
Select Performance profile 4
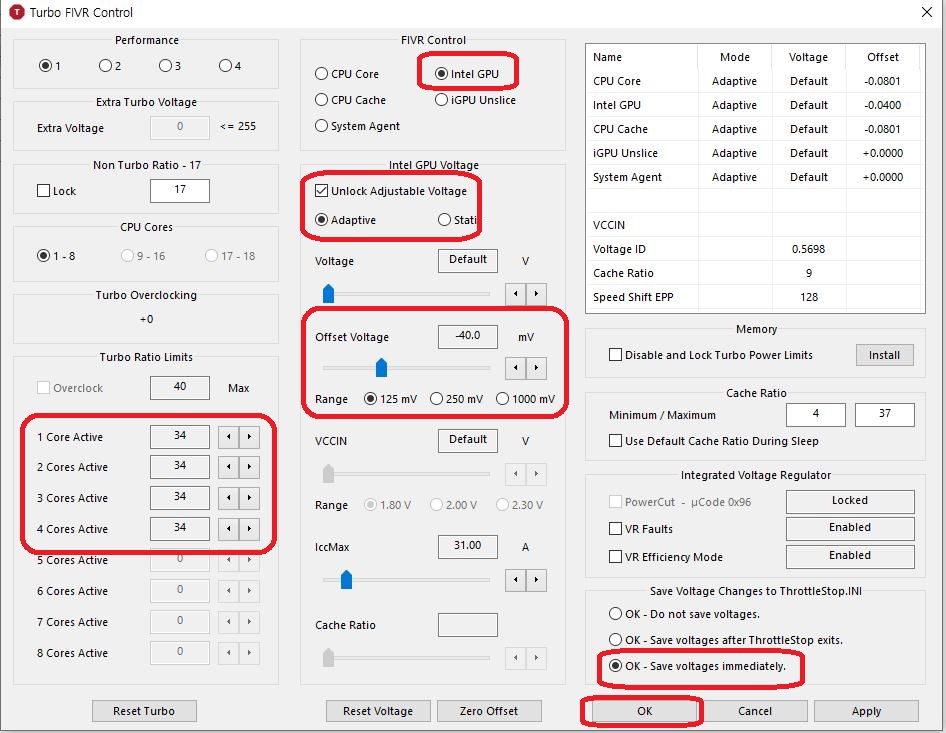coord(230,66)
